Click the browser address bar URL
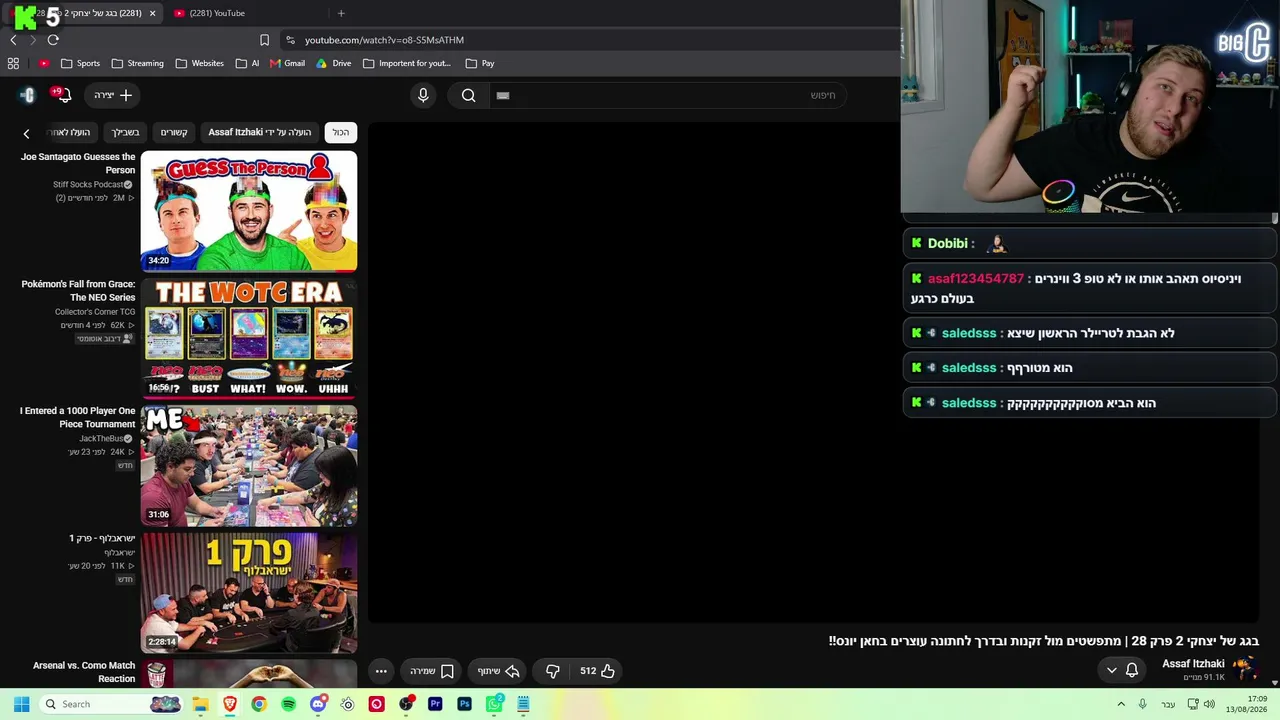This screenshot has height=720, width=1280. tap(384, 40)
